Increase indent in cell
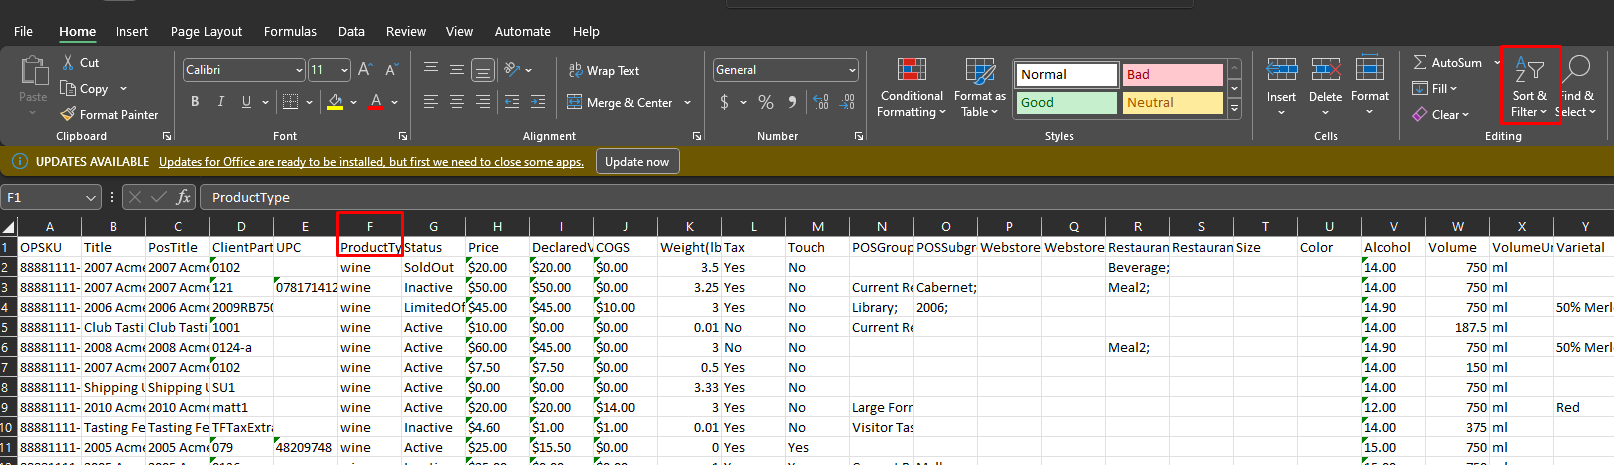This screenshot has height=465, width=1614. [x=538, y=101]
